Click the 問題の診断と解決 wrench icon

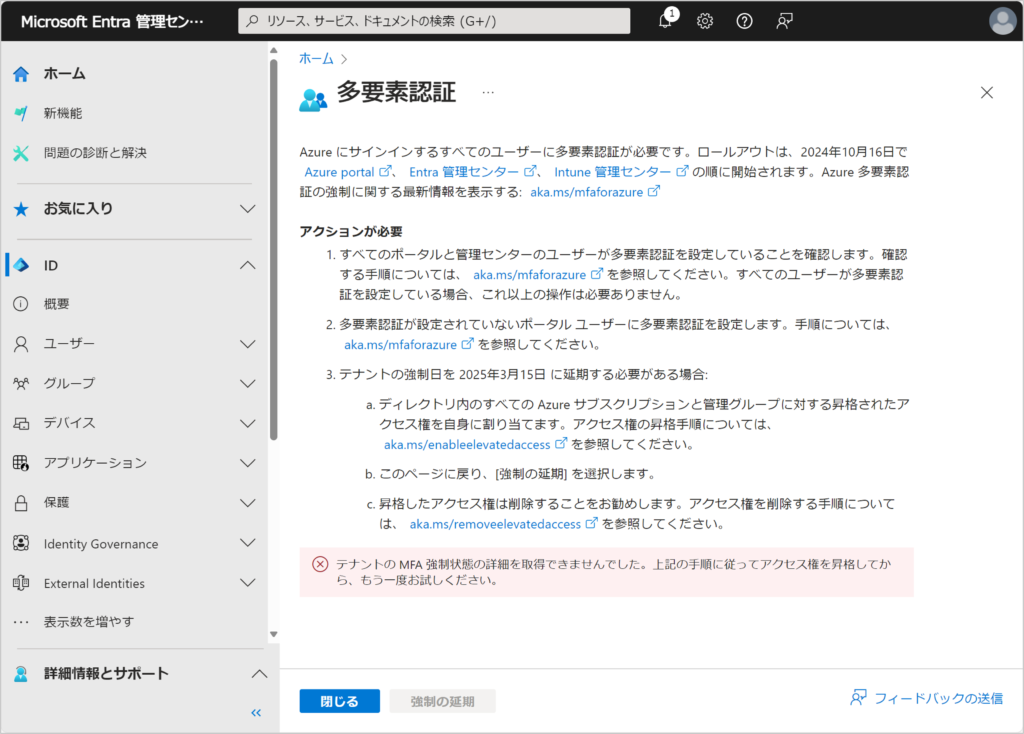pyautogui.click(x=21, y=153)
